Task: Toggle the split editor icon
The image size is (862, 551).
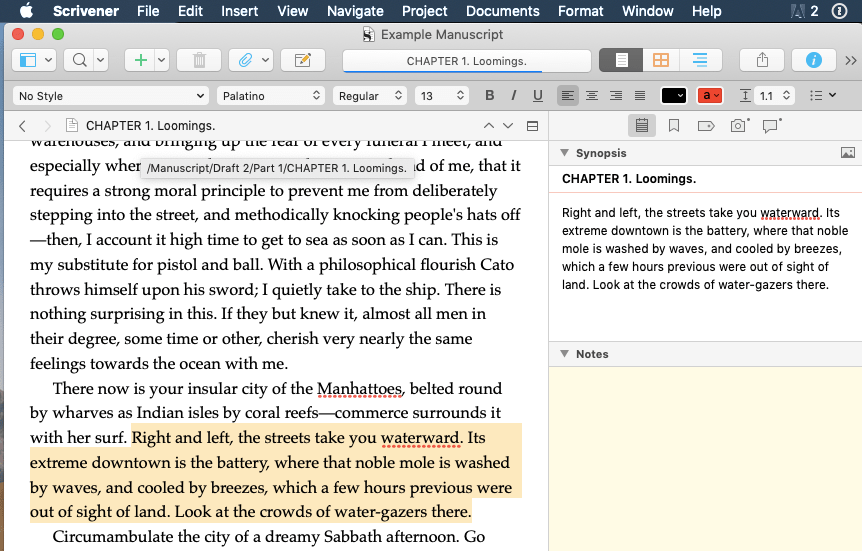Action: pyautogui.click(x=532, y=126)
